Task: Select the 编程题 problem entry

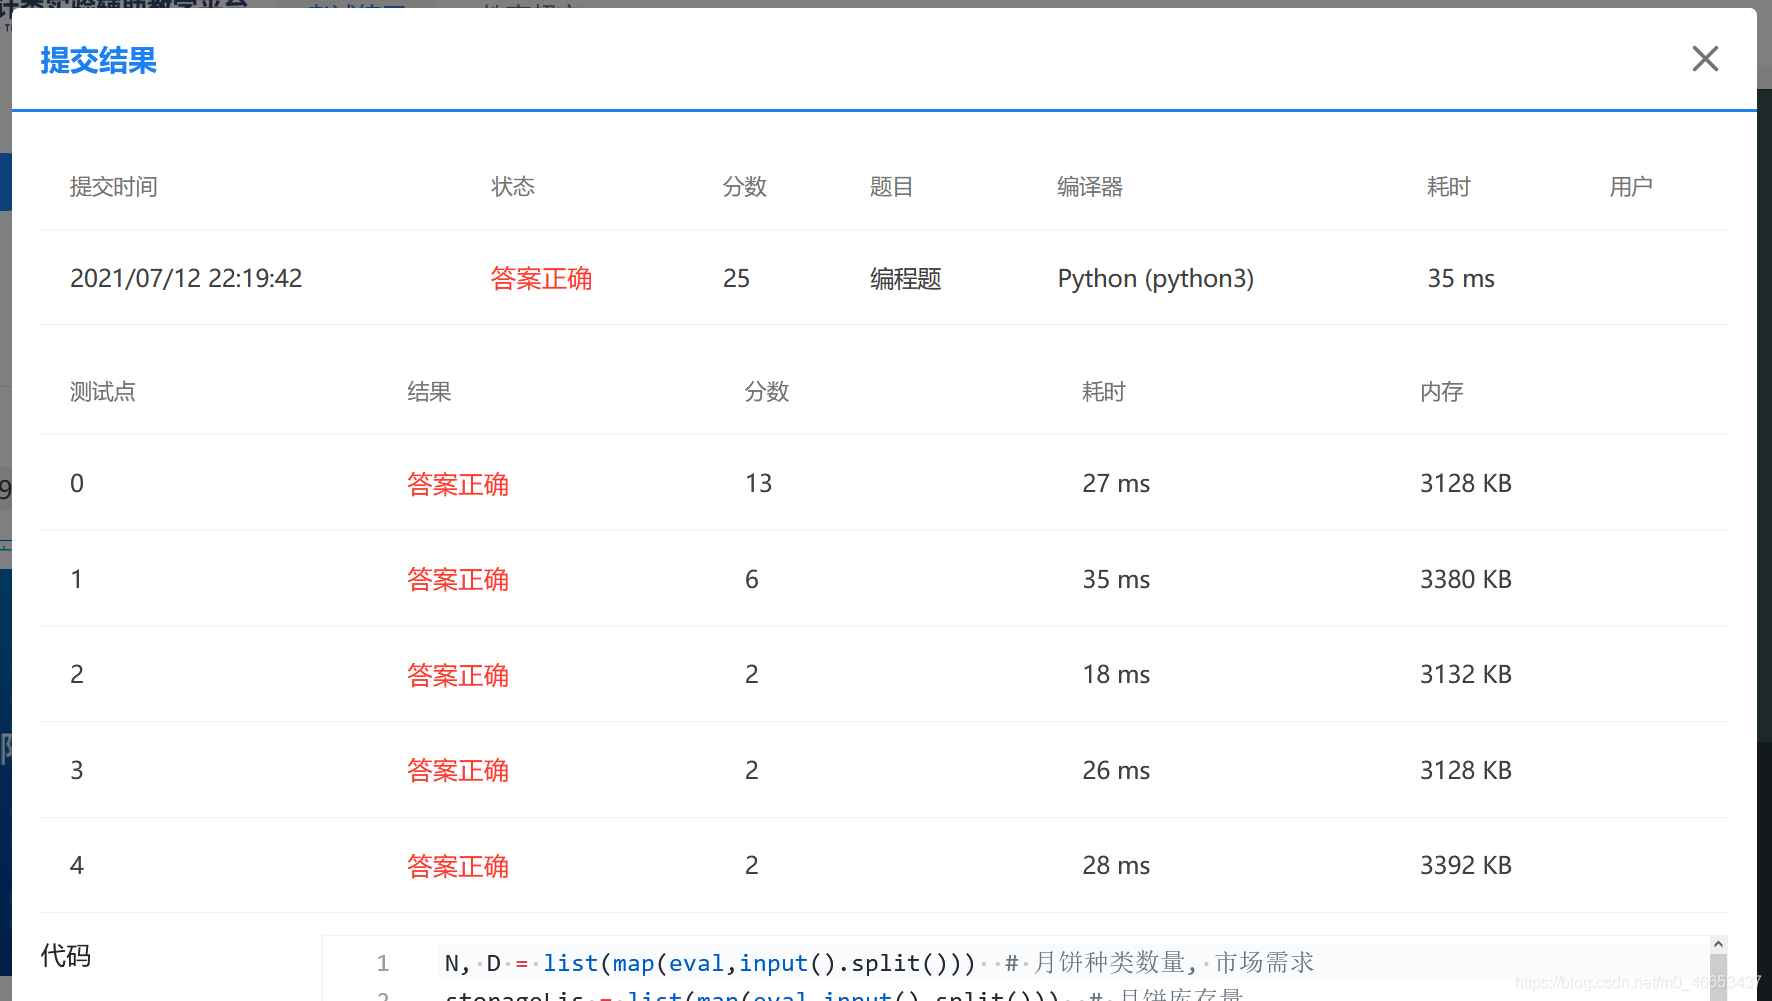Action: point(904,279)
